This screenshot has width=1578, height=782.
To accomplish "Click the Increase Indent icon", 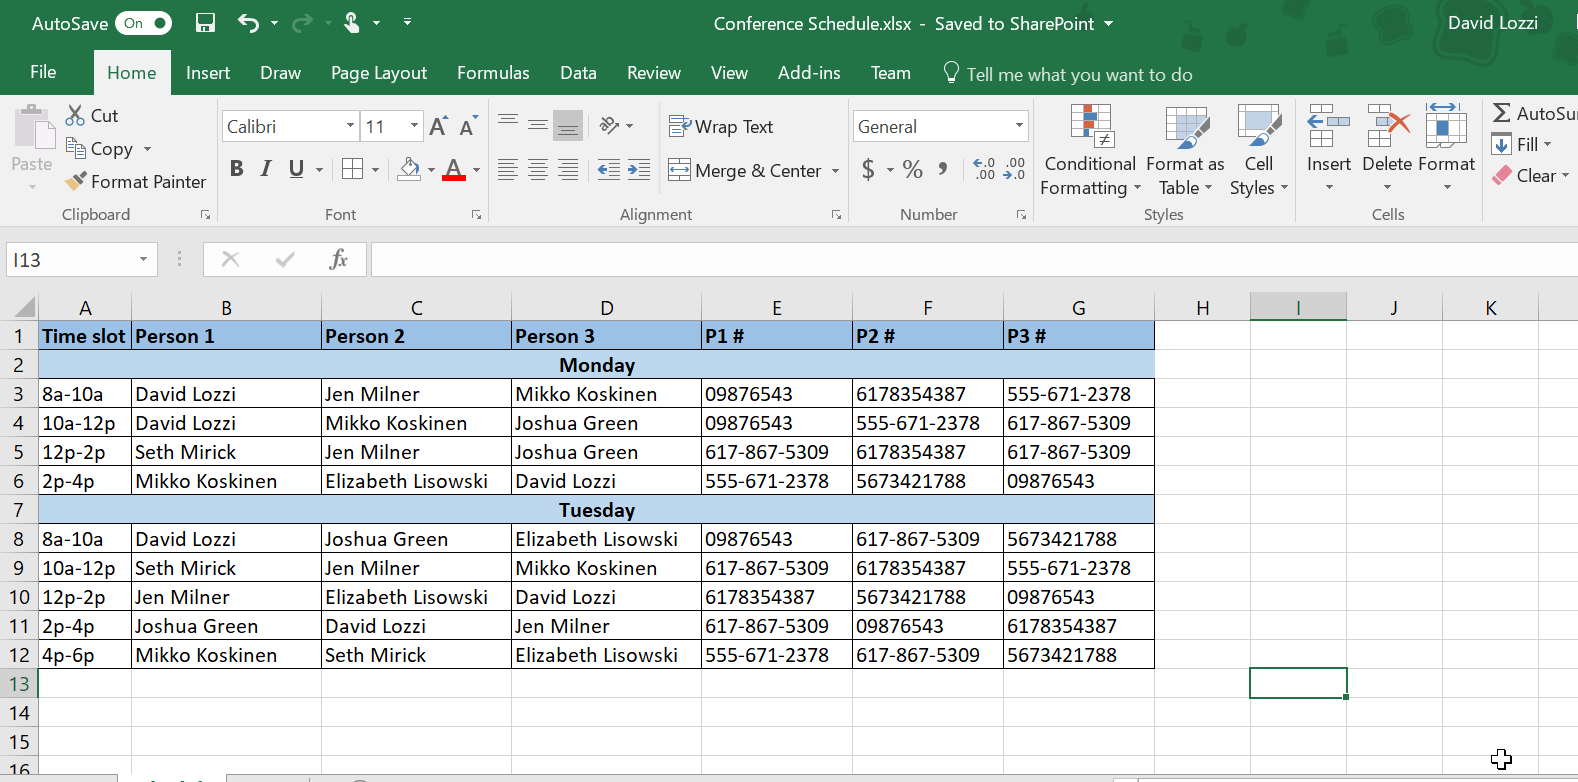I will pyautogui.click(x=639, y=170).
